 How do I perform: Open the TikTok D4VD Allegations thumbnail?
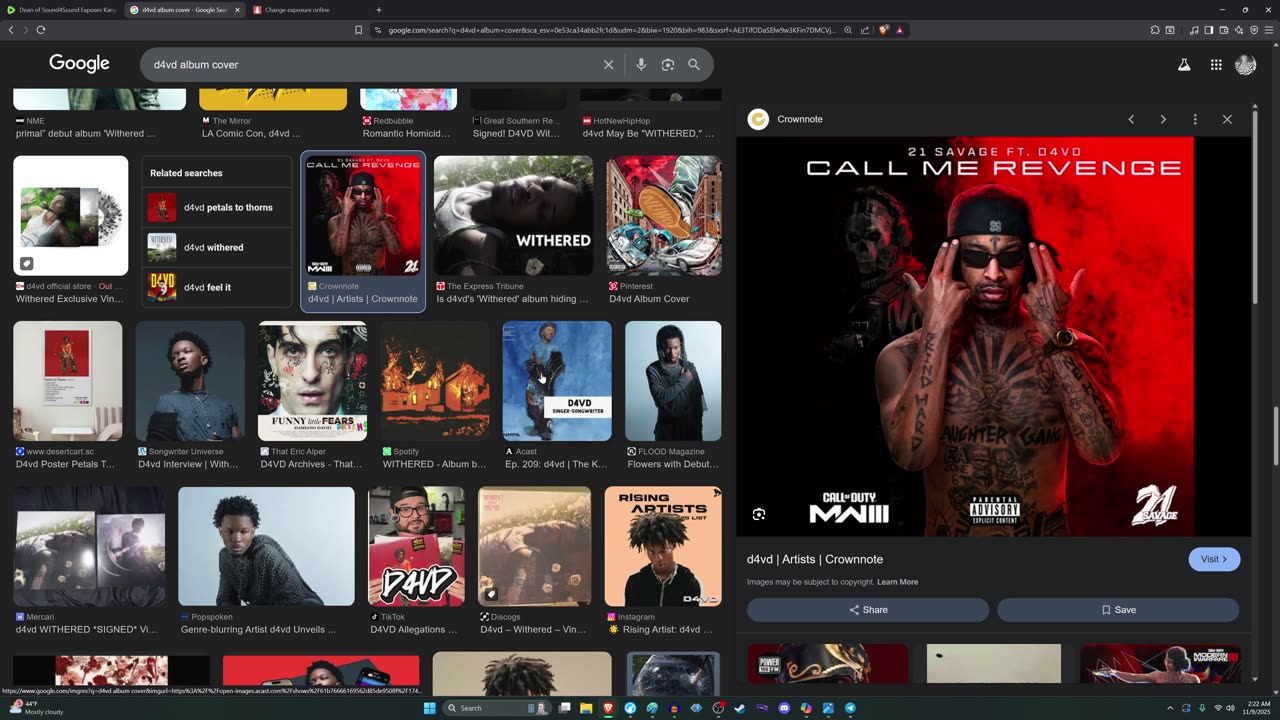(x=416, y=546)
